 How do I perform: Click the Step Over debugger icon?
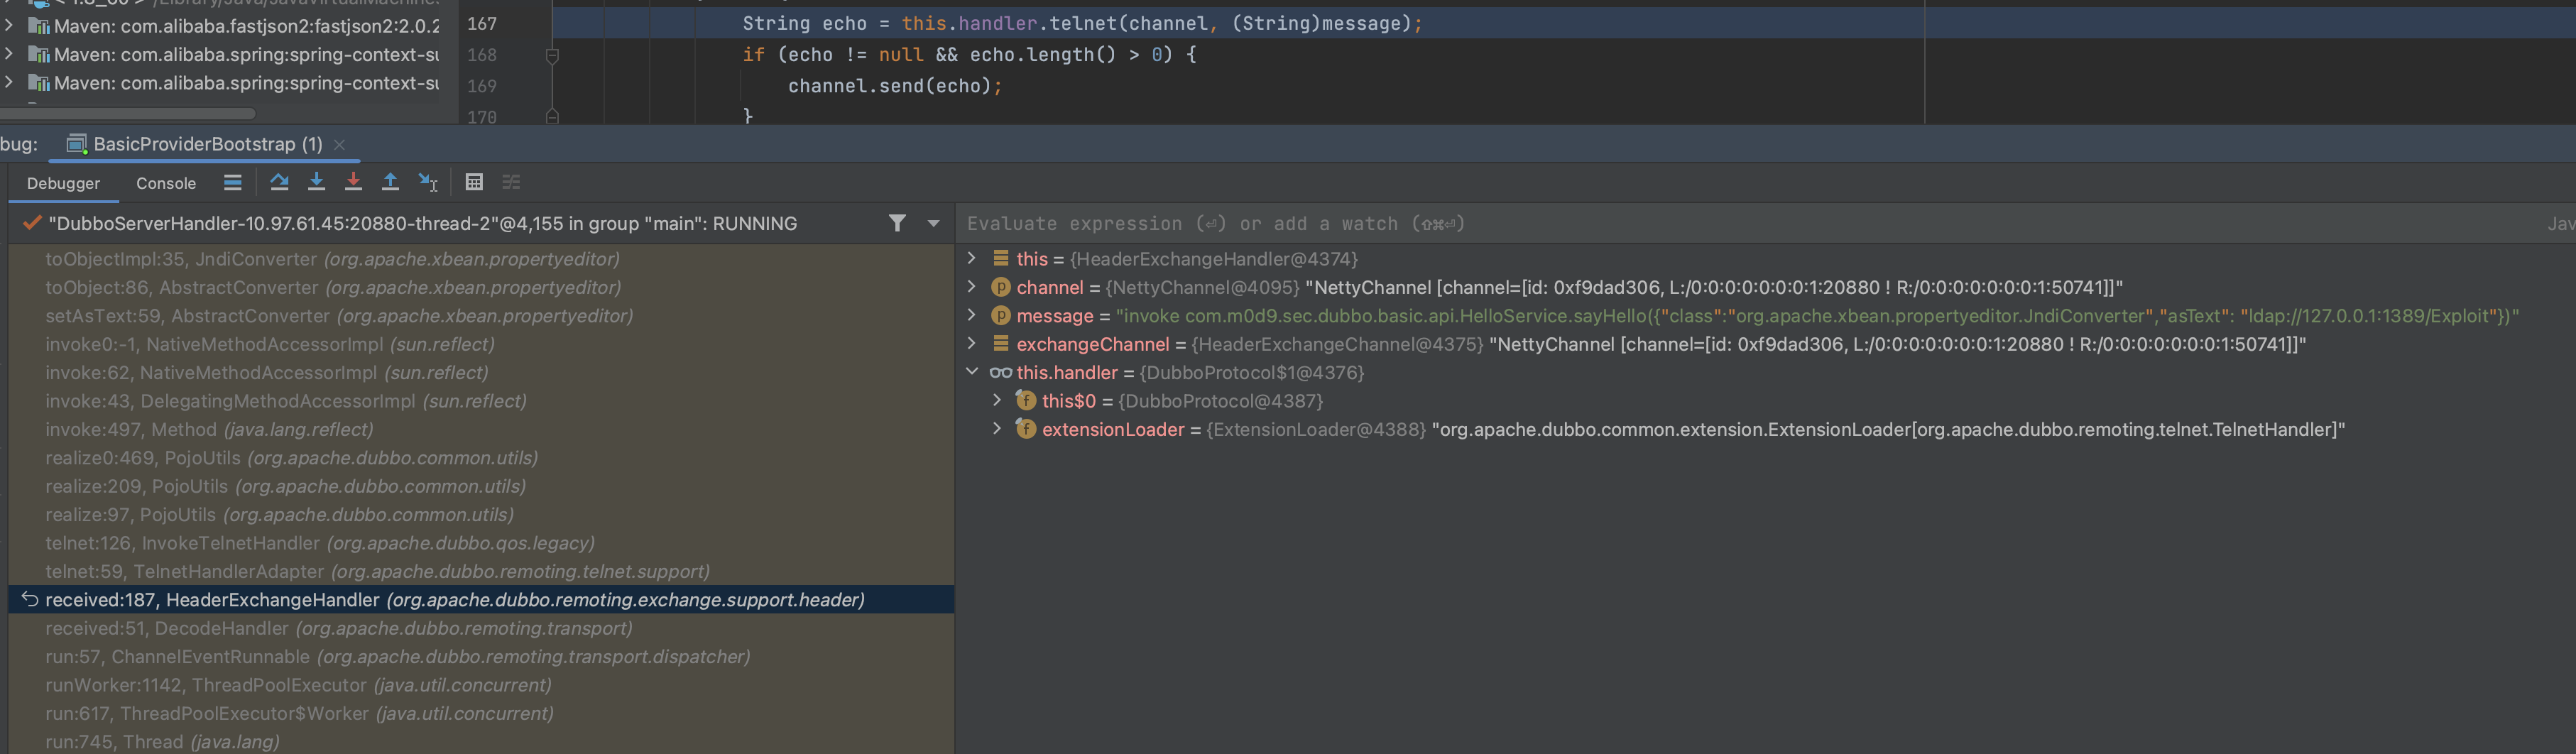pos(279,182)
